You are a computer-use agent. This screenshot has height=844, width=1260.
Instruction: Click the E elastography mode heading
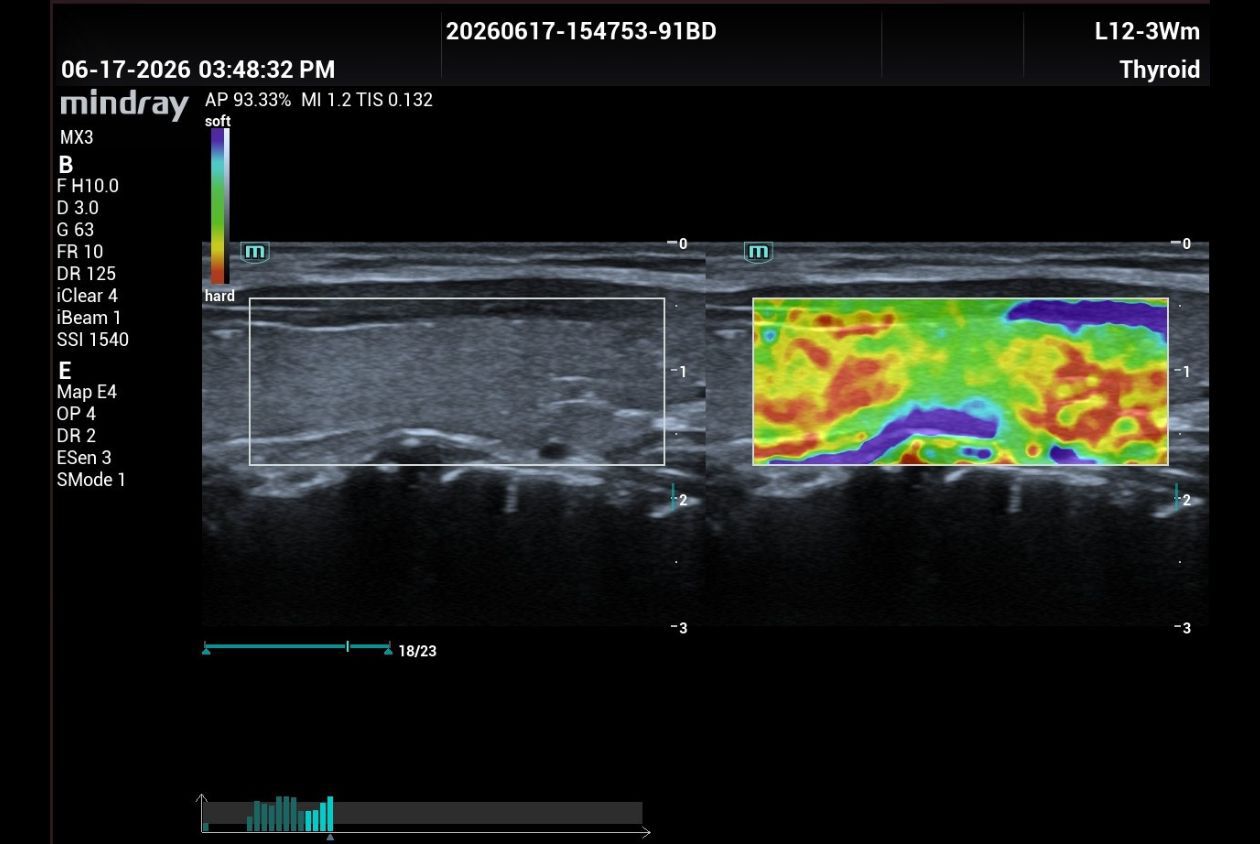click(65, 371)
